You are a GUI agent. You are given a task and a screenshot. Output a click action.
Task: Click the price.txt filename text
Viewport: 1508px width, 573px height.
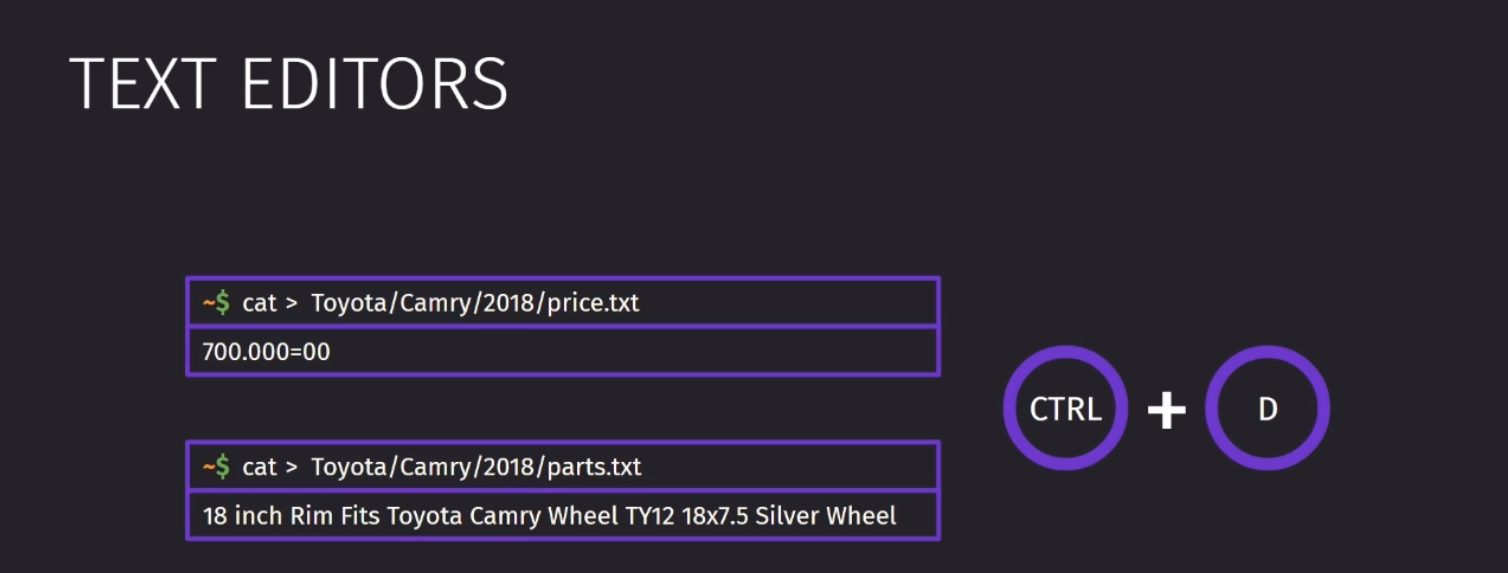(x=594, y=303)
